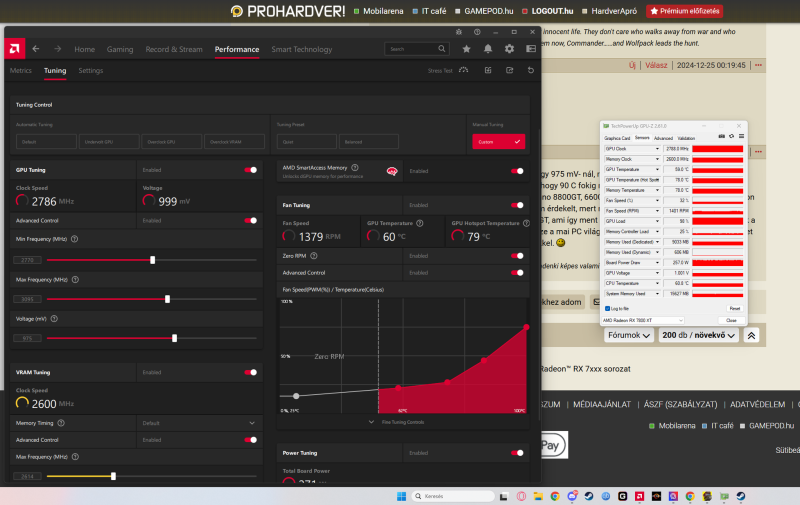800x505 pixels.
Task: Open the Opera browser taskbar icon
Action: tap(521, 496)
